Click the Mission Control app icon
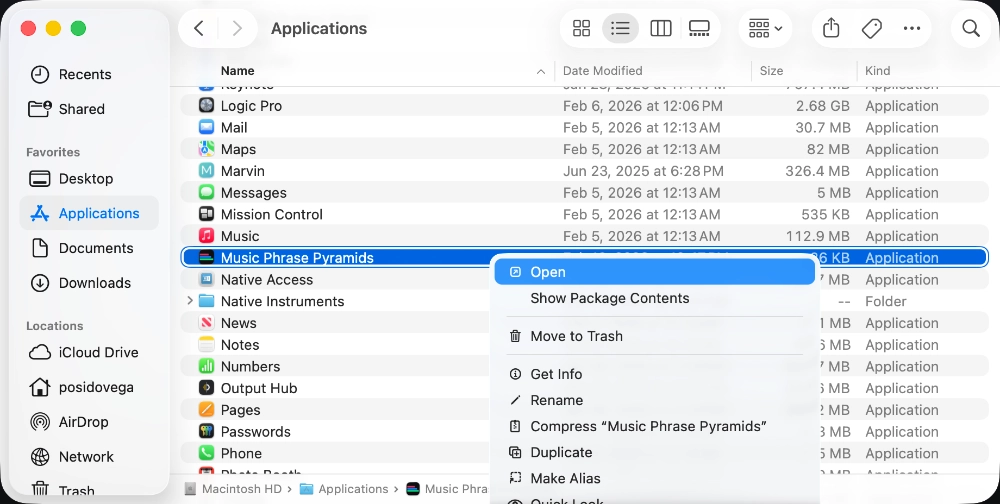Screen dimensions: 1000x504 click(206, 214)
